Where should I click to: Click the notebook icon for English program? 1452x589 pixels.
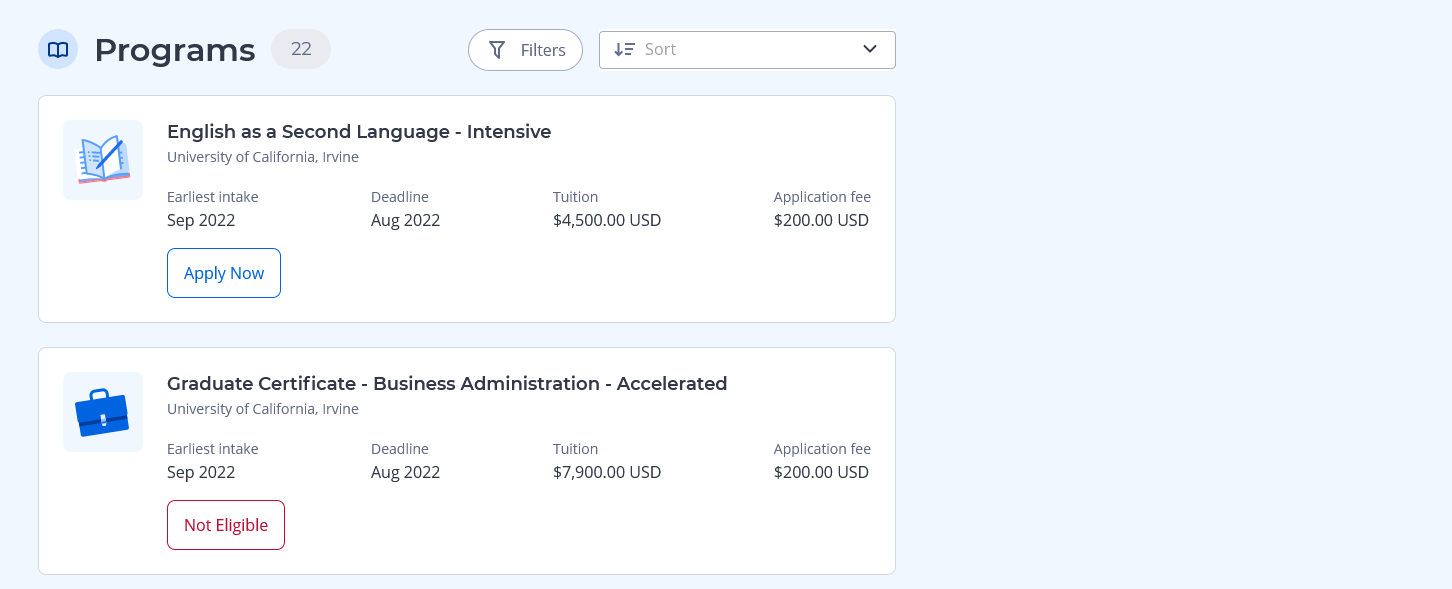(103, 160)
